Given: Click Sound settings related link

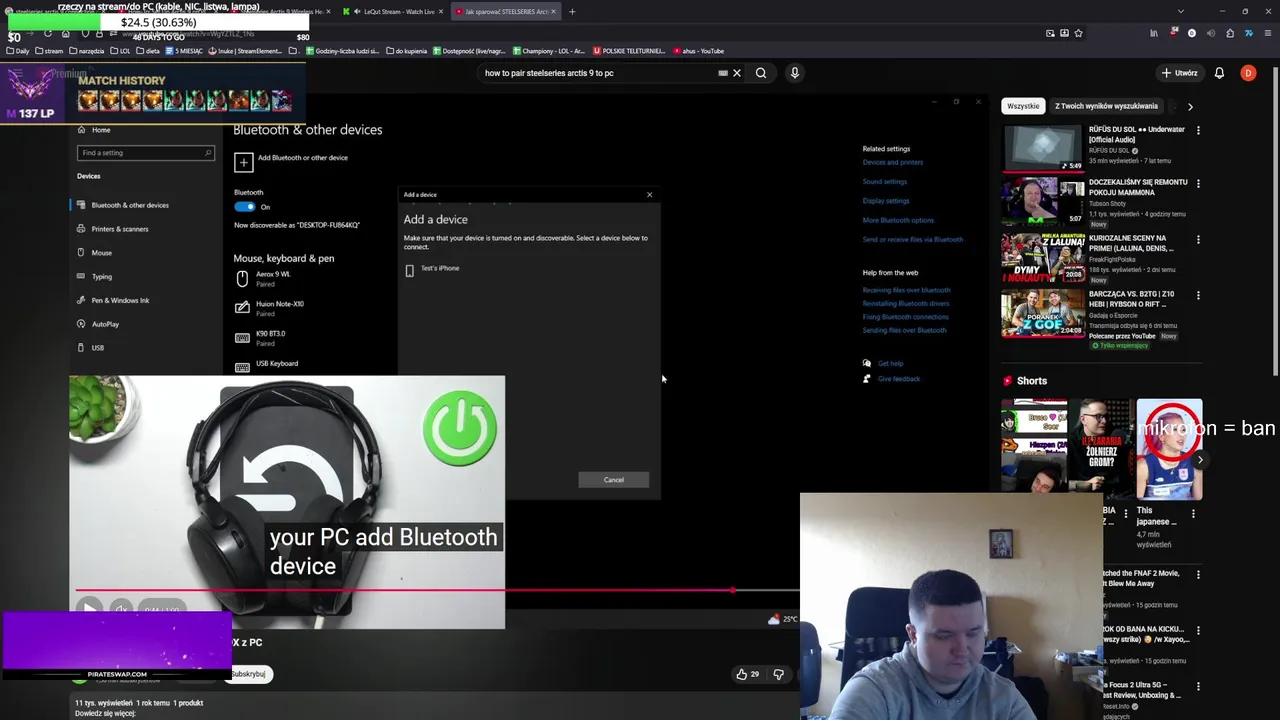Looking at the screenshot, I should tap(885, 182).
